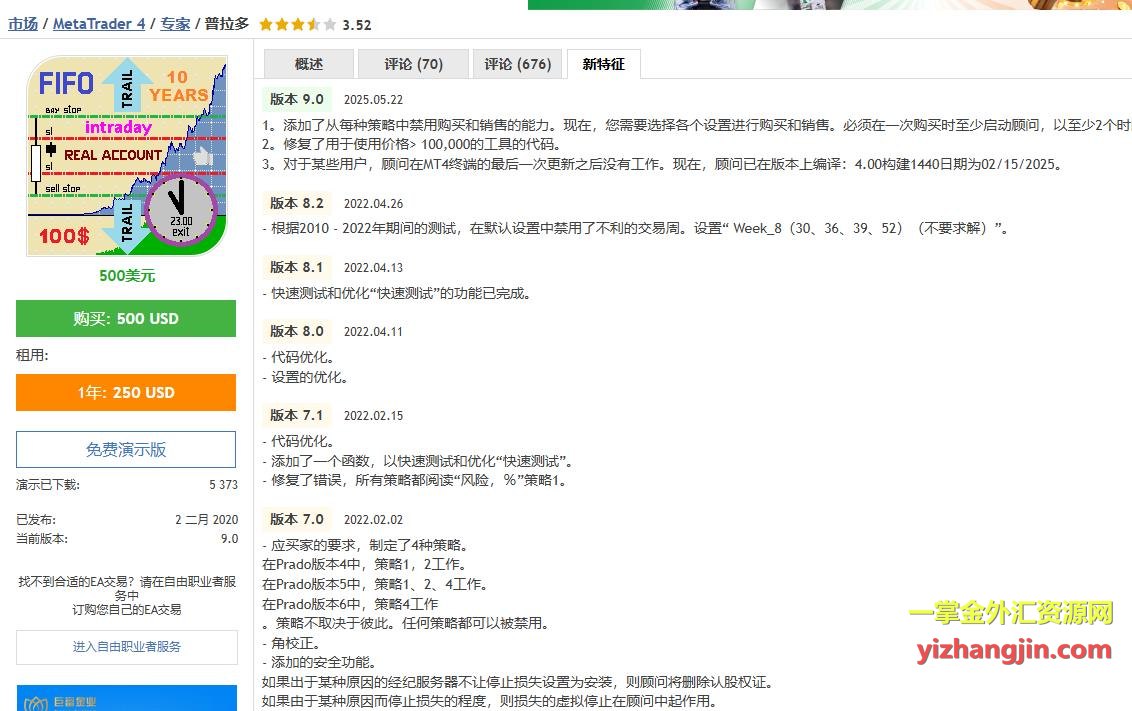
Task: Click the 租用: label
Action: 32,354
